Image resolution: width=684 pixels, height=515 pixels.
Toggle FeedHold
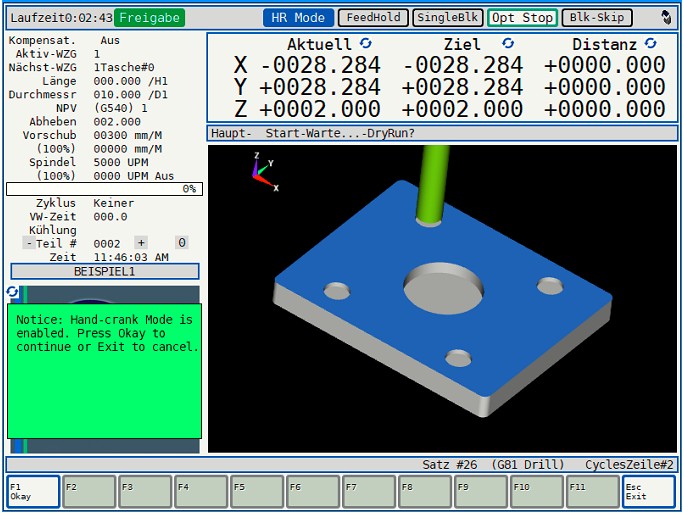(x=373, y=18)
